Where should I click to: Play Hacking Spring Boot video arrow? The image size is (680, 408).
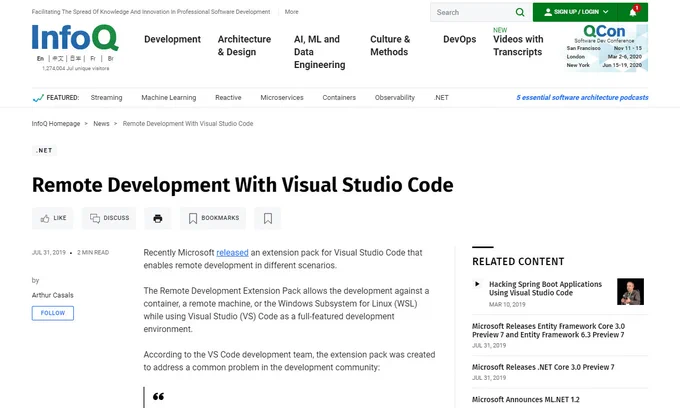click(477, 284)
